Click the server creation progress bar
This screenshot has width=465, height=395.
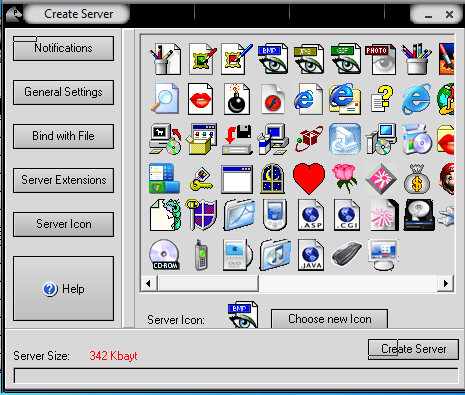236,376
